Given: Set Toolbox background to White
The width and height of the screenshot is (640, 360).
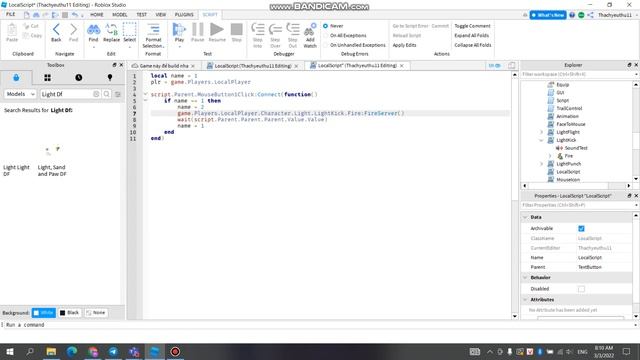Looking at the screenshot, I should coord(44,313).
